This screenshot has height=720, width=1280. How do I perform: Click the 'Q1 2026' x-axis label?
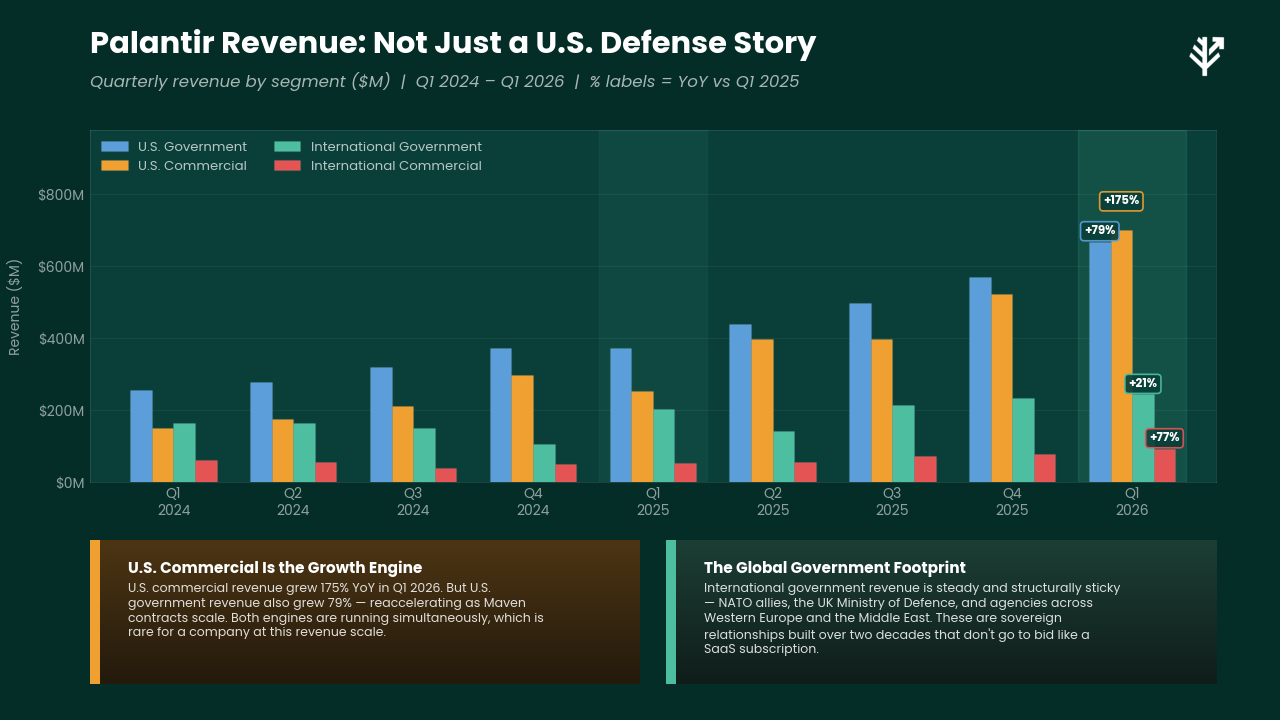pos(1132,502)
